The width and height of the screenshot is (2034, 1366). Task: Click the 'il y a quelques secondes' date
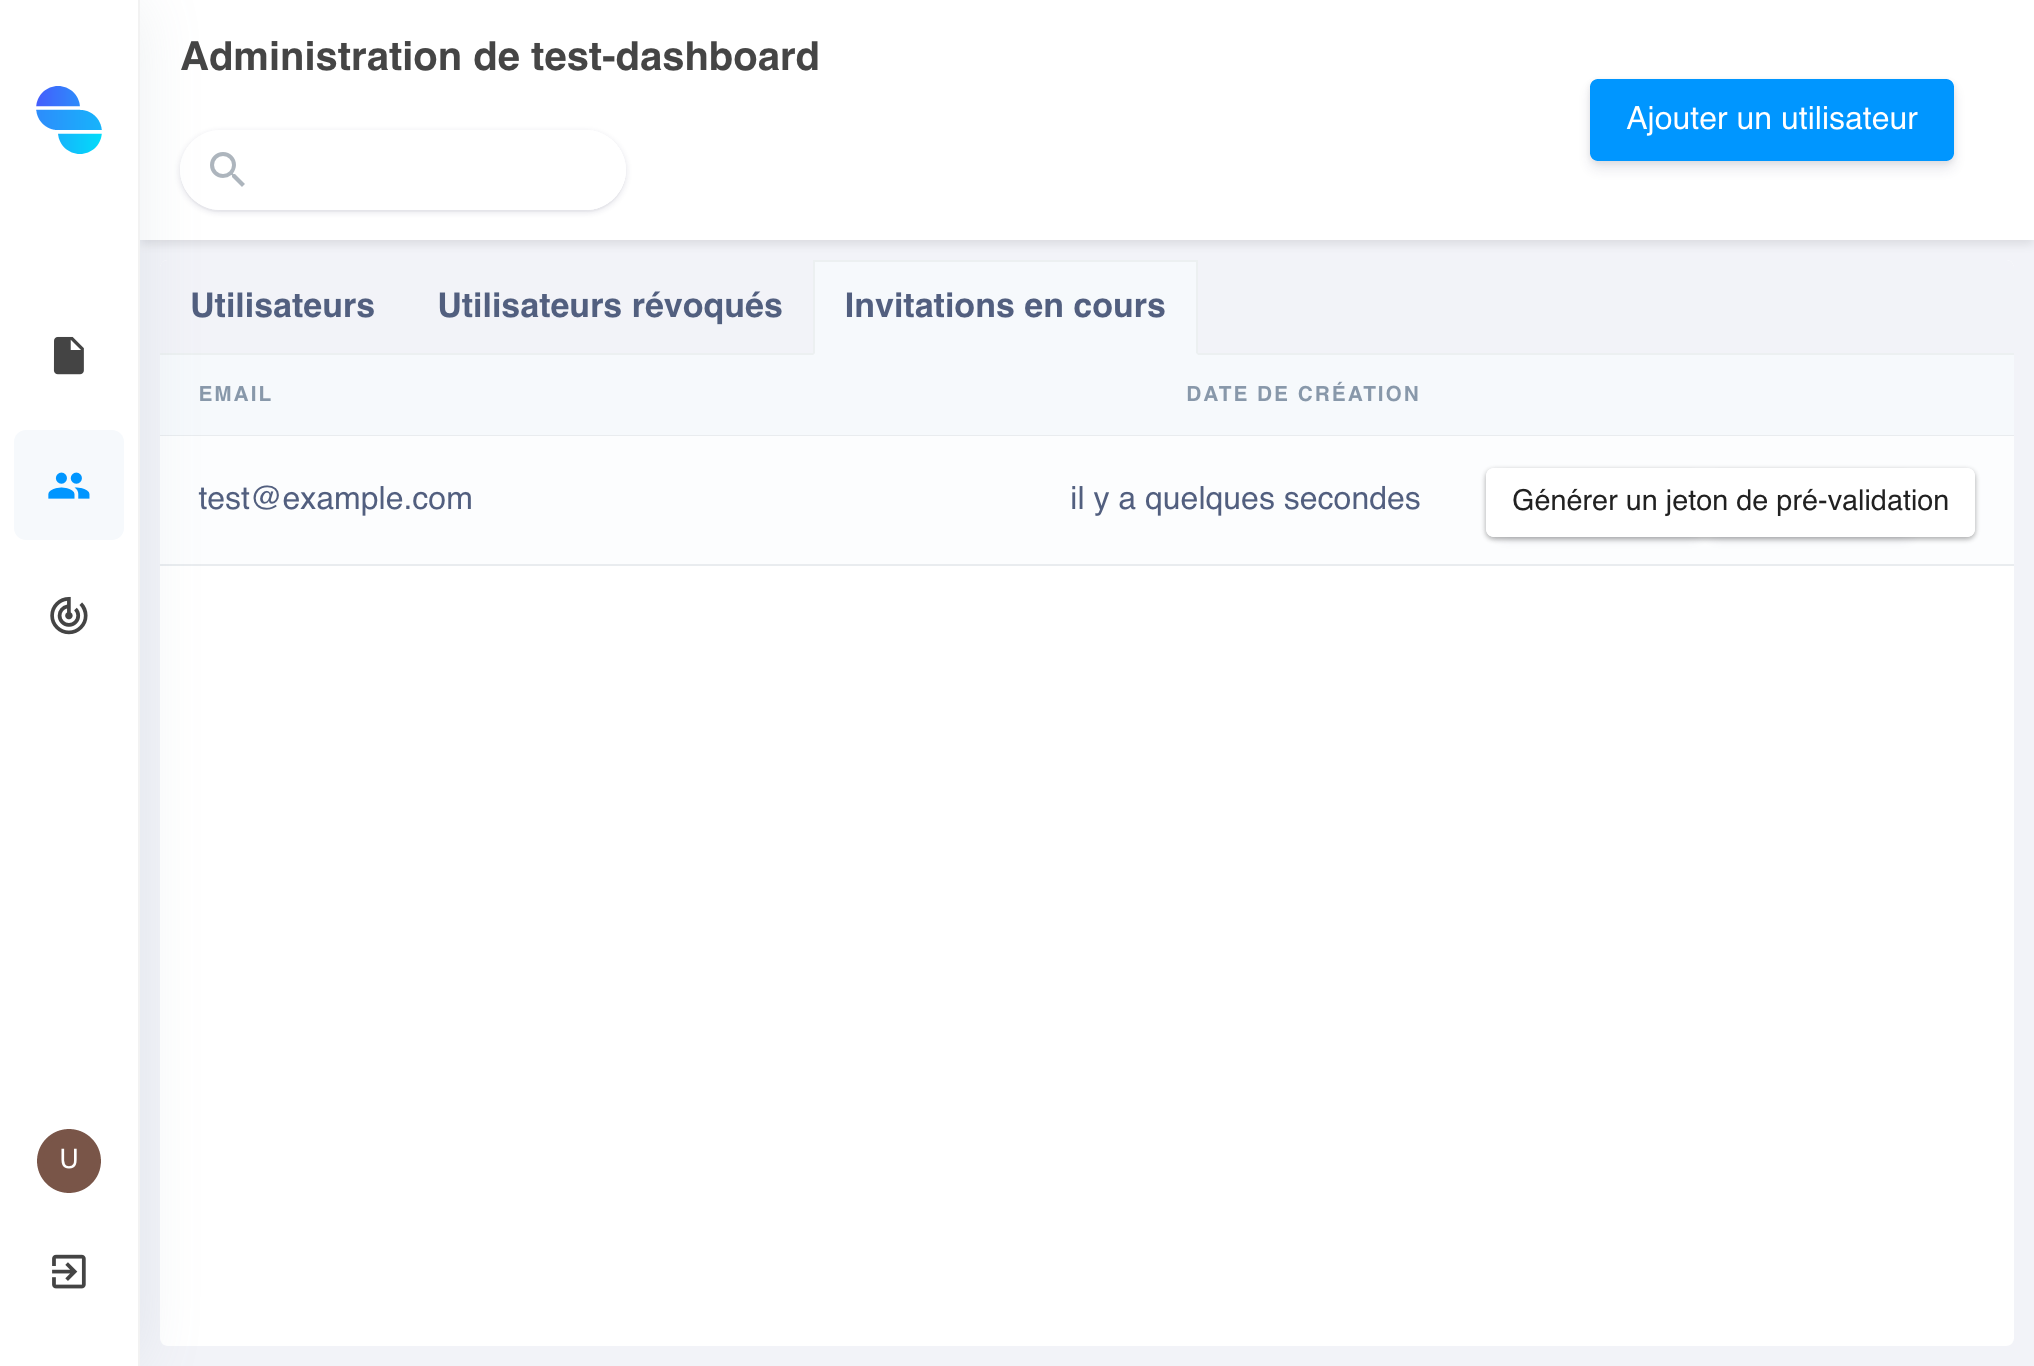pos(1245,498)
